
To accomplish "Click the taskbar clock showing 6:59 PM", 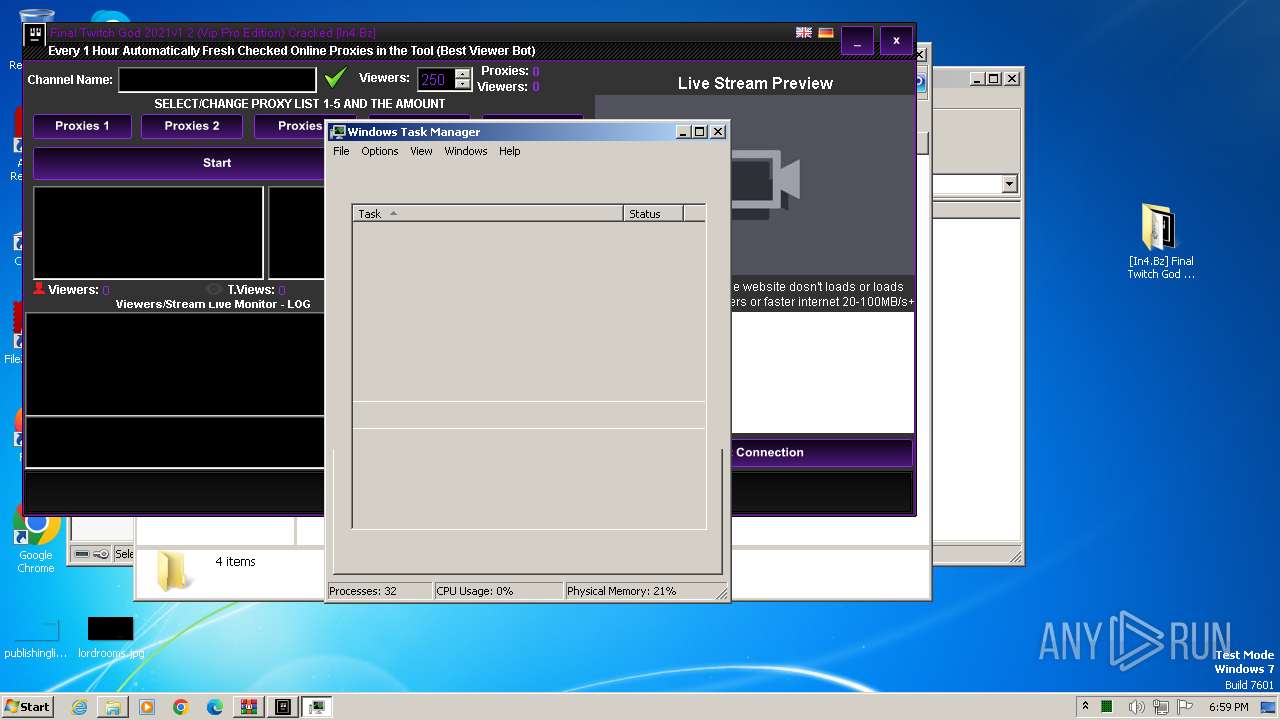I will [x=1228, y=707].
